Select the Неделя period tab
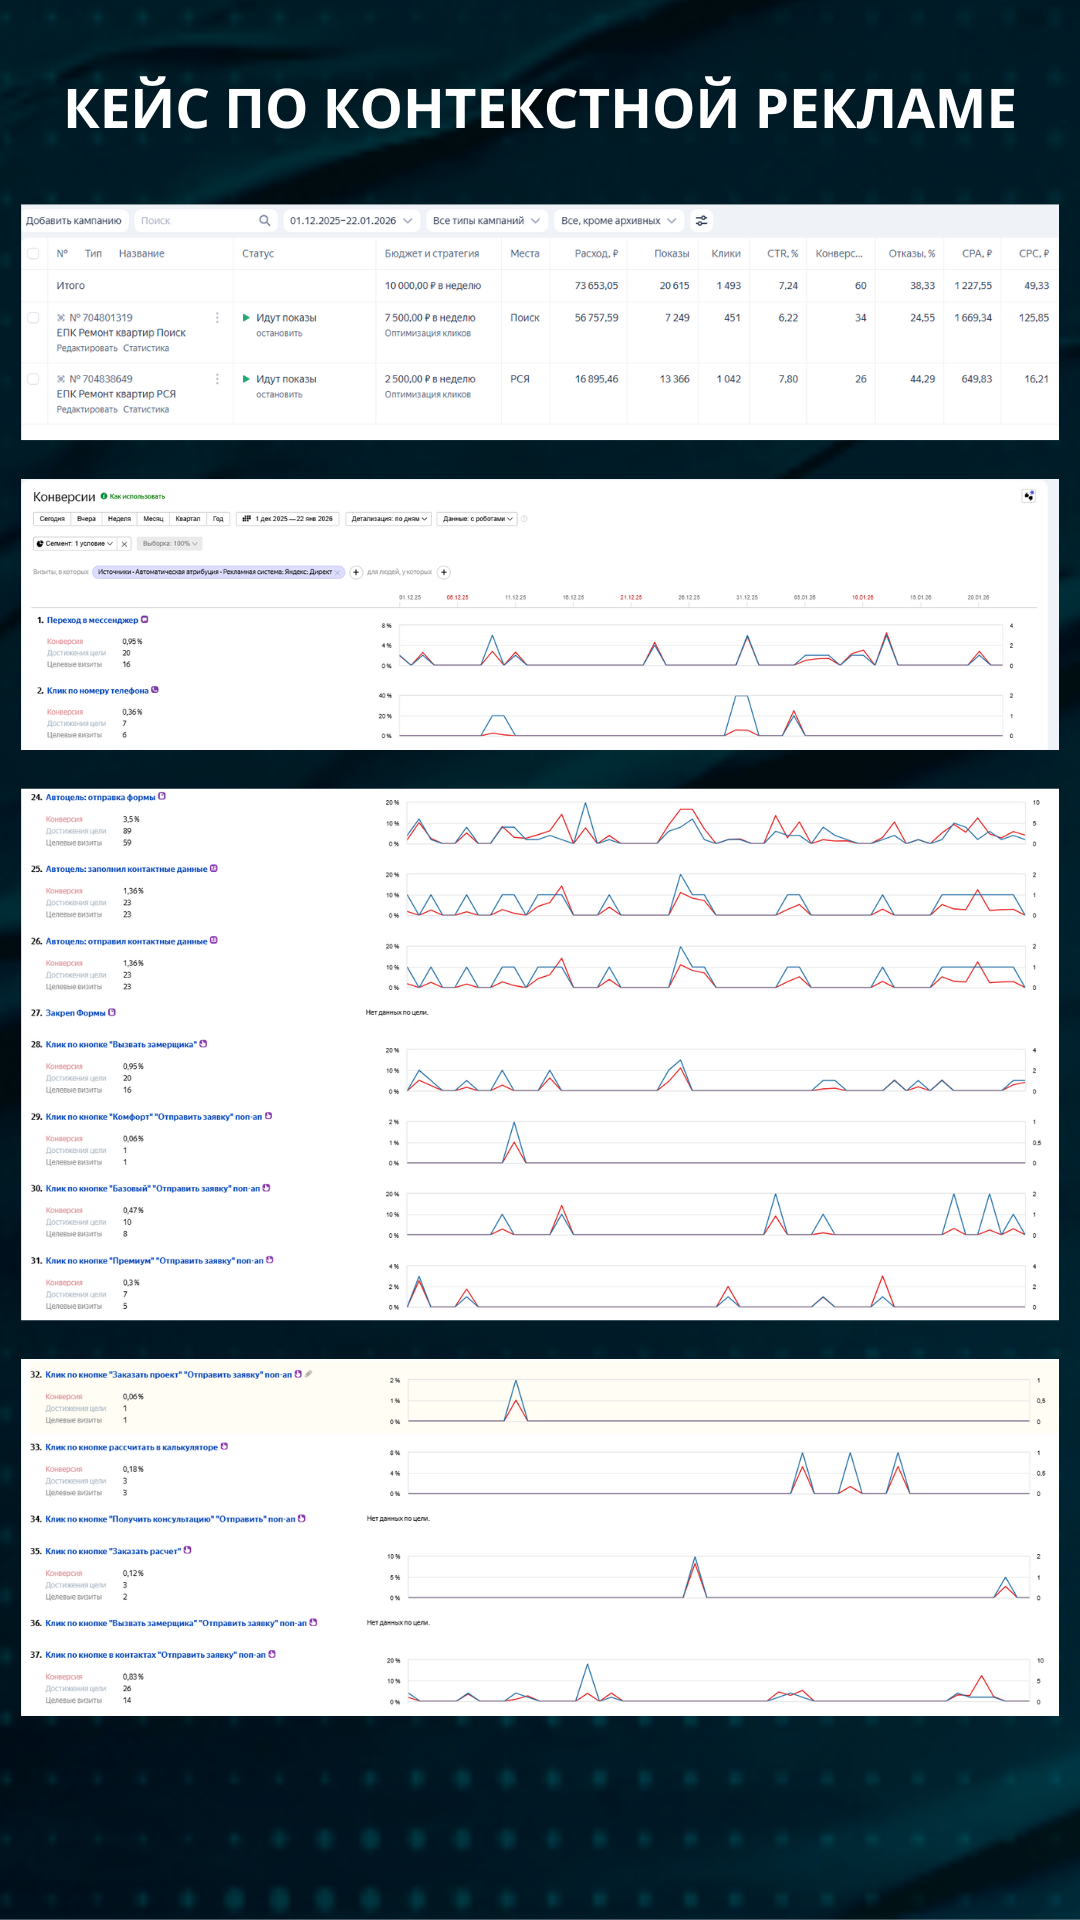 [x=119, y=519]
